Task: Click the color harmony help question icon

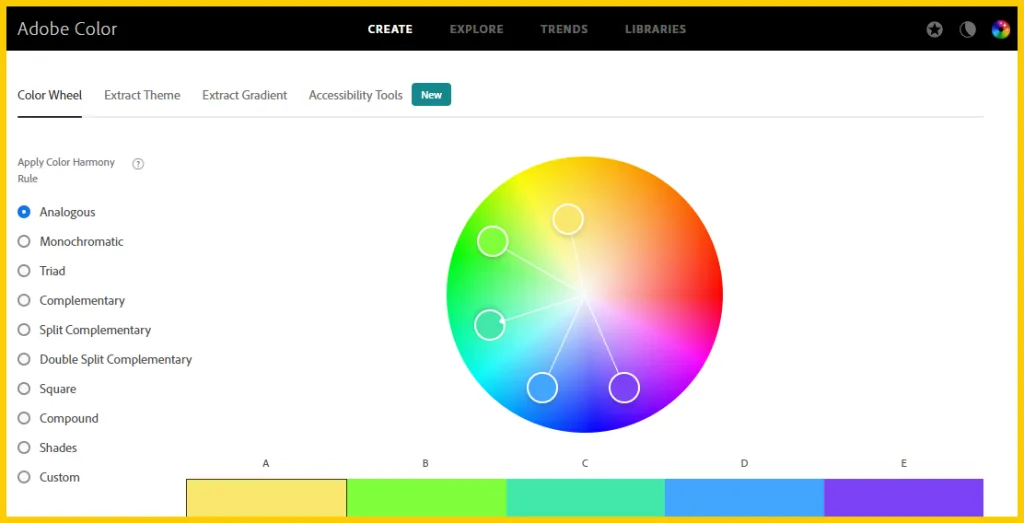Action: tap(138, 164)
